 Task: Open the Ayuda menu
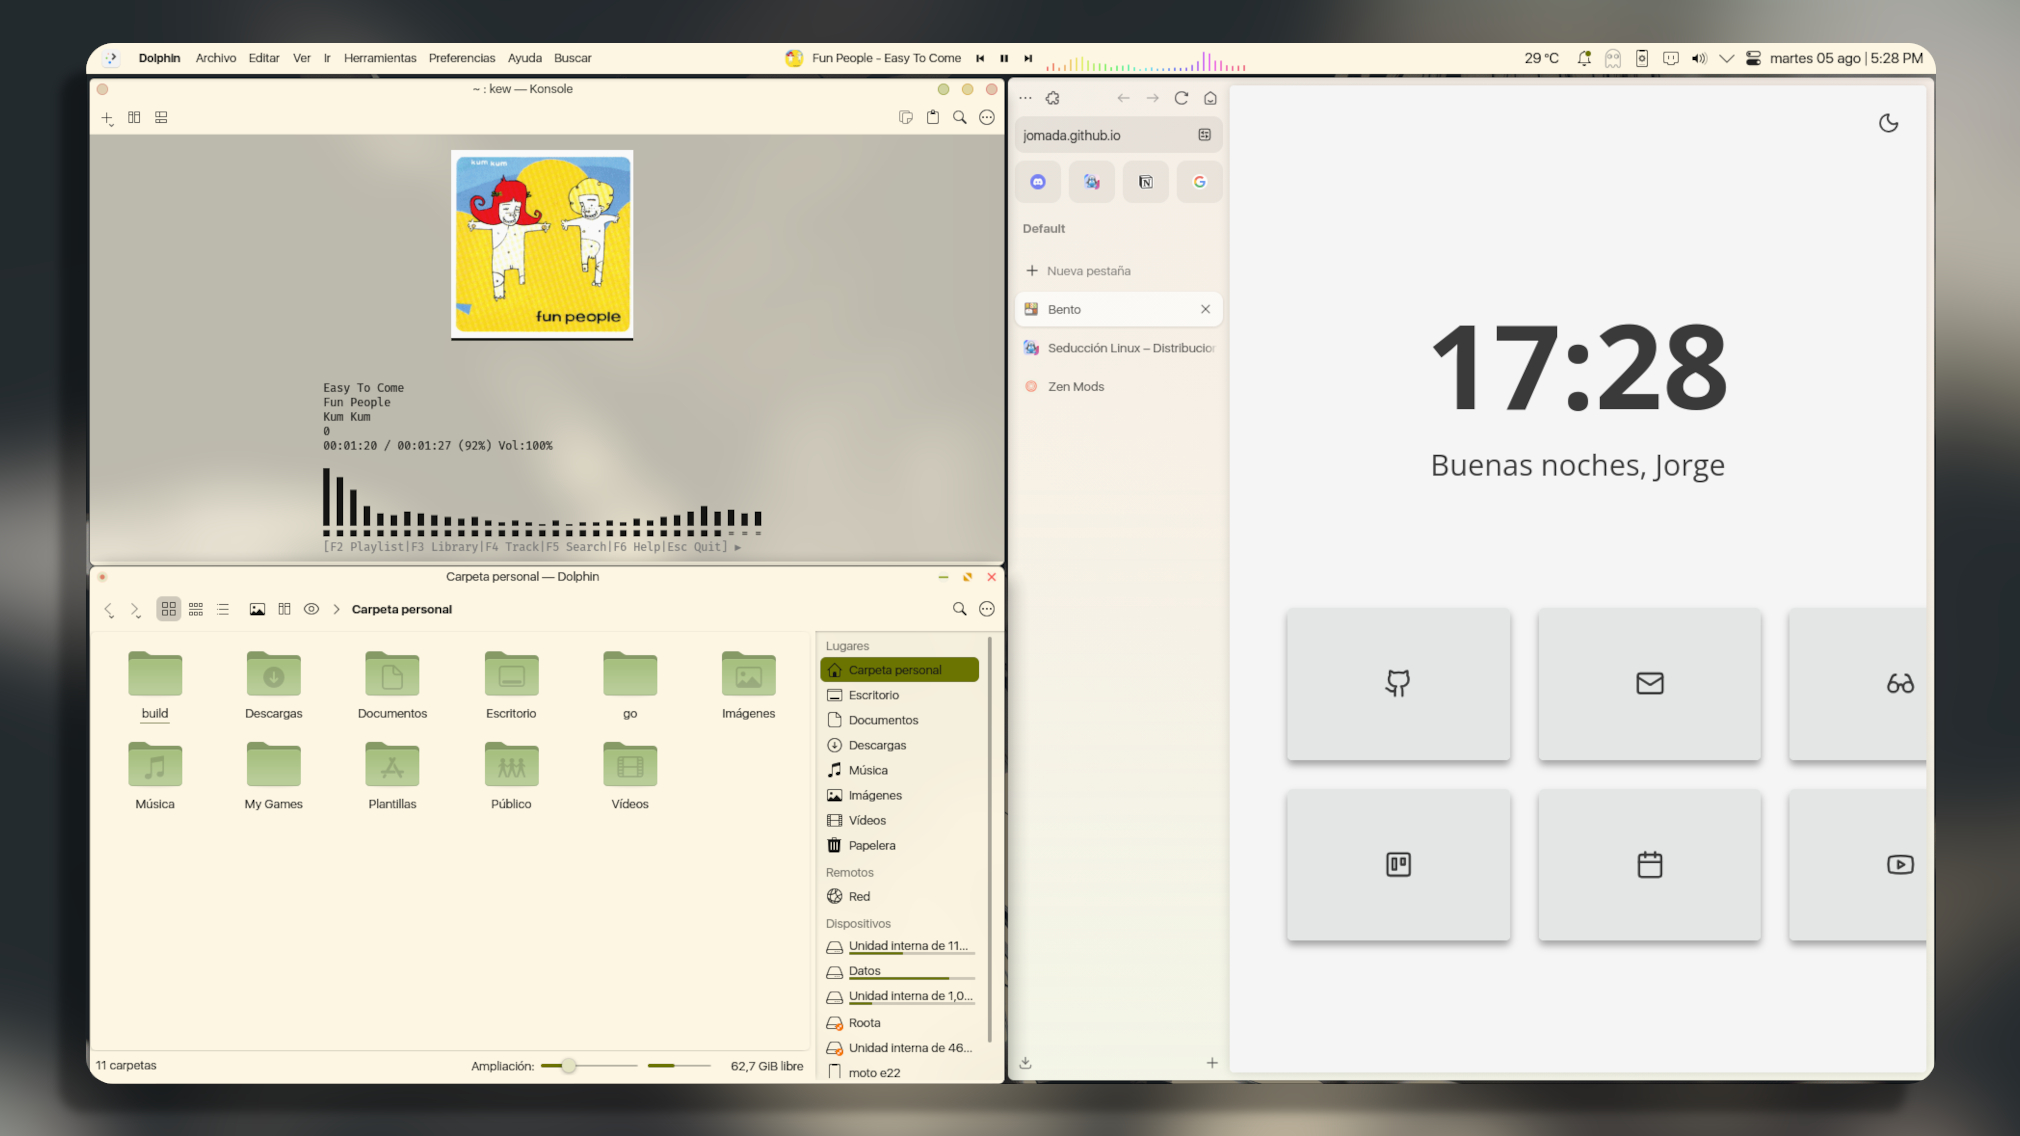click(x=525, y=58)
